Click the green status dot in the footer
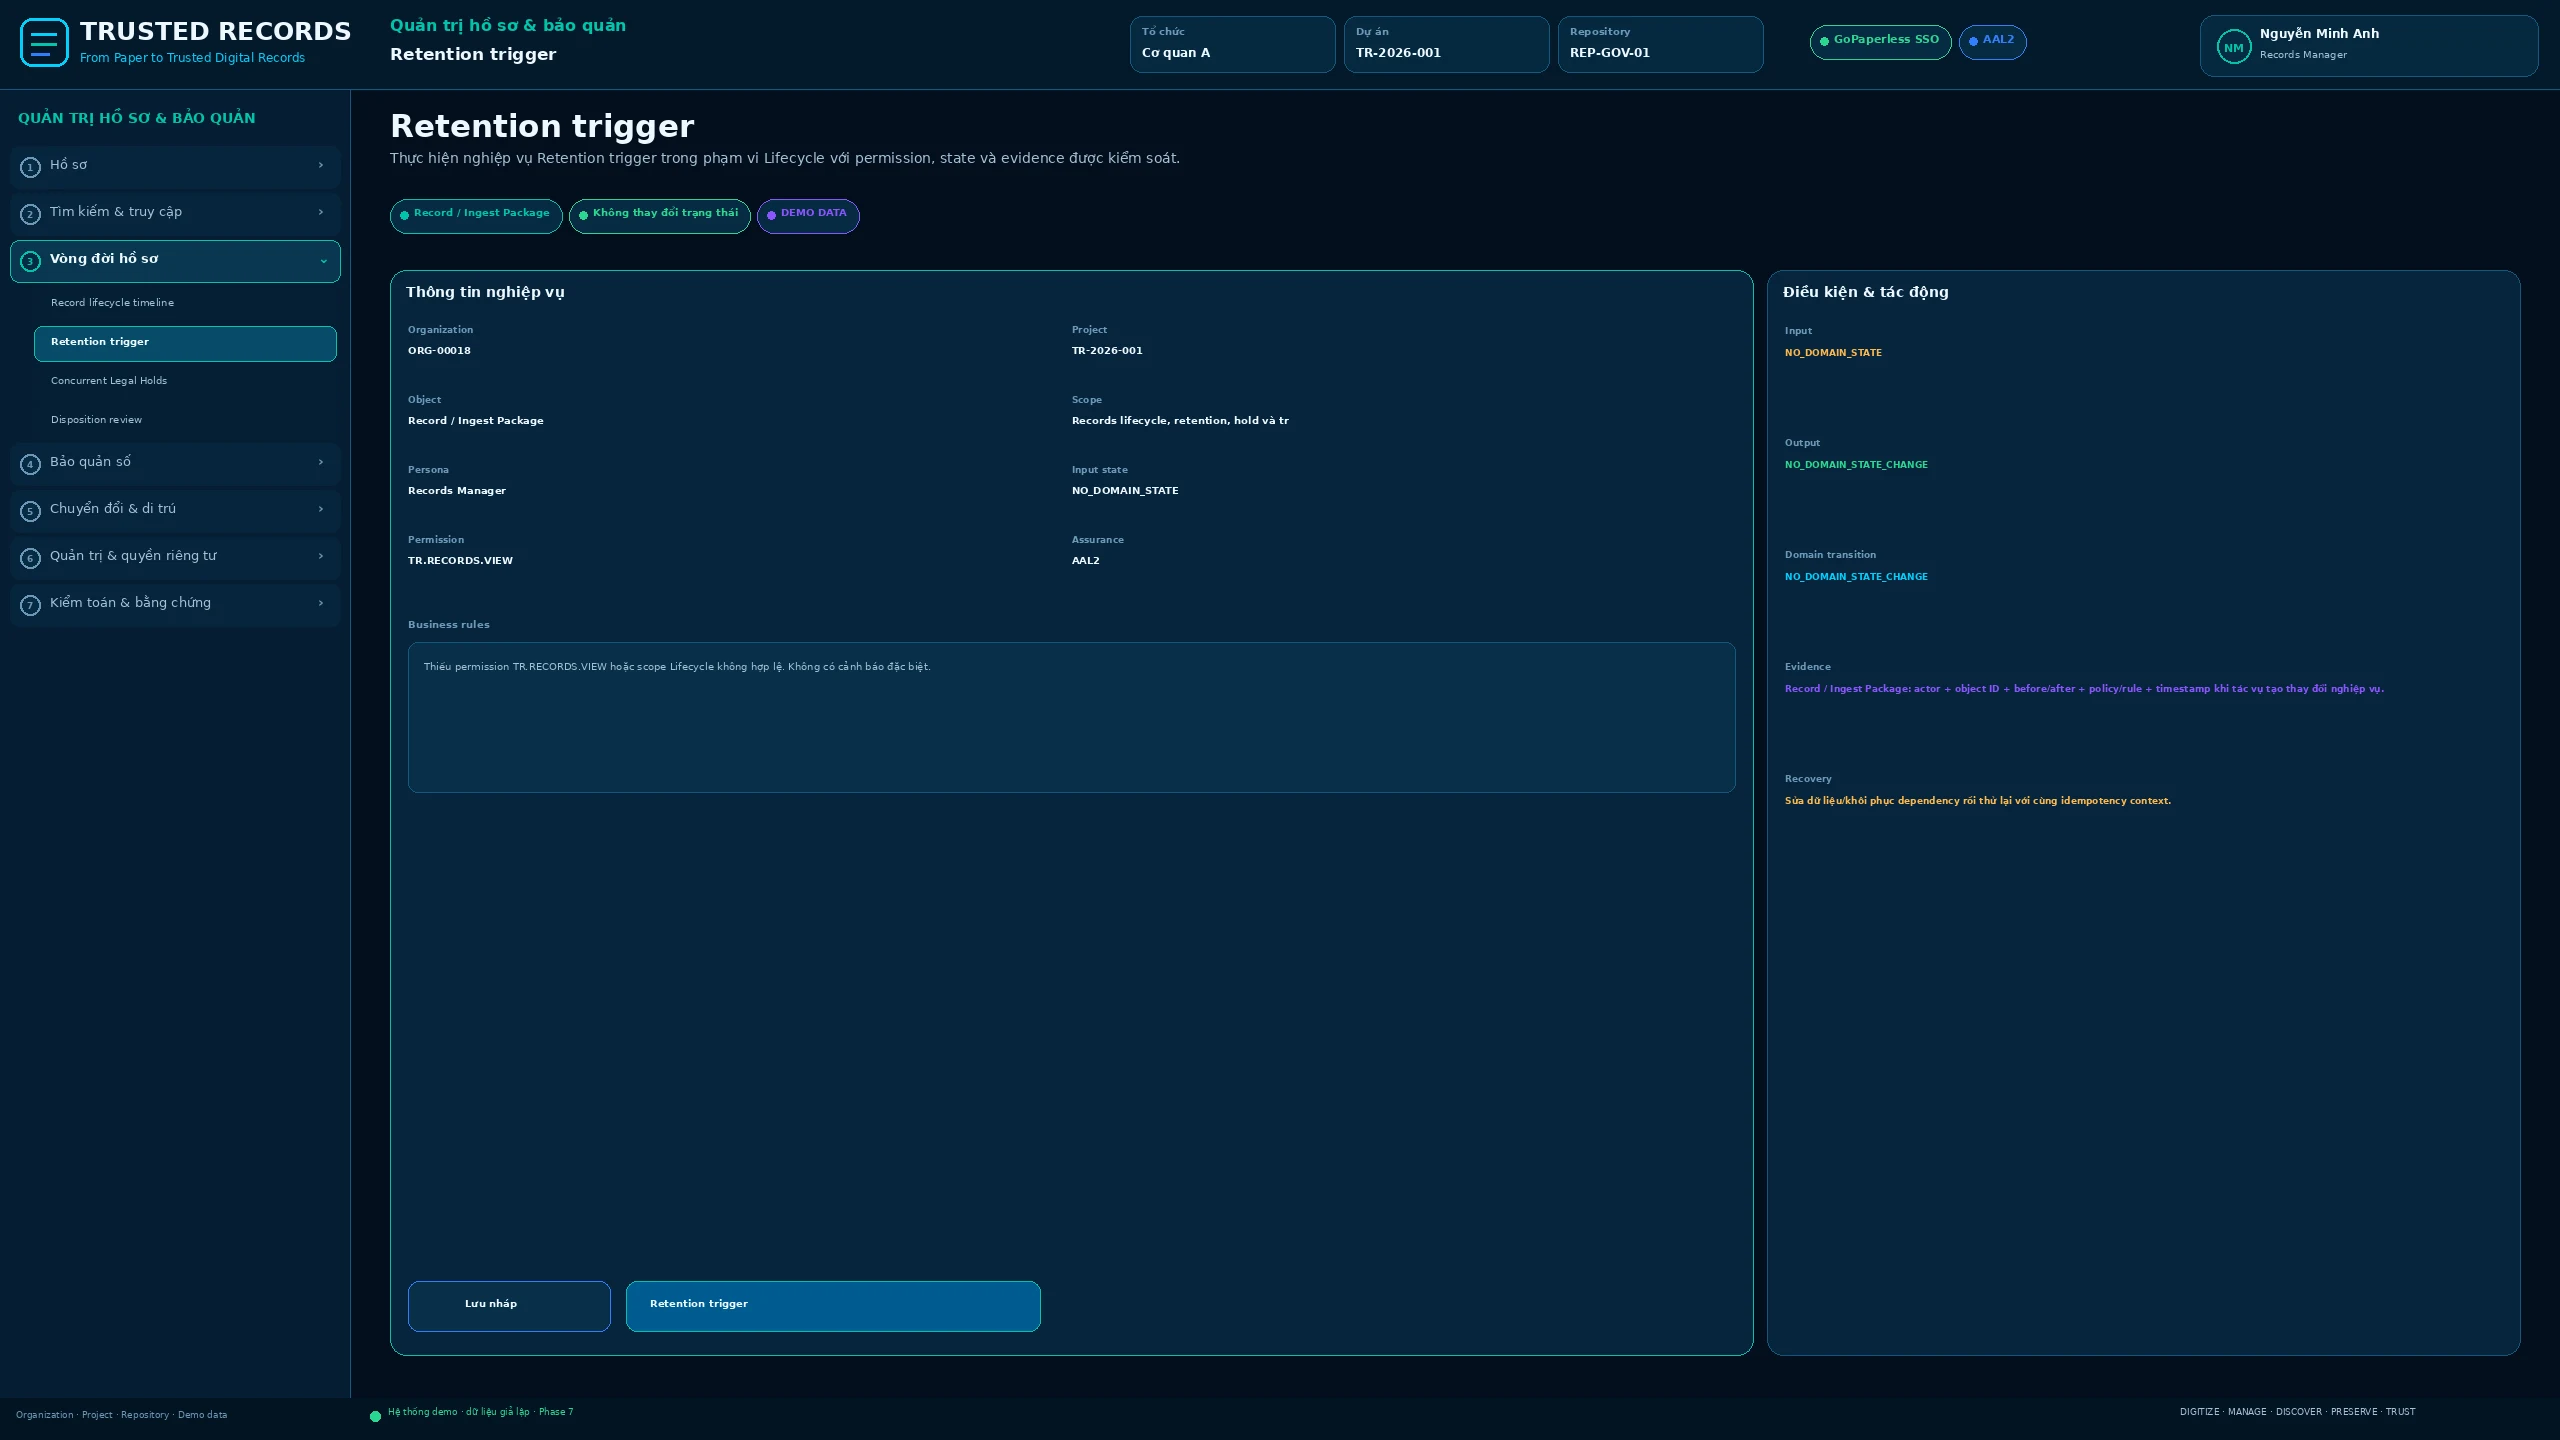 coord(375,1416)
